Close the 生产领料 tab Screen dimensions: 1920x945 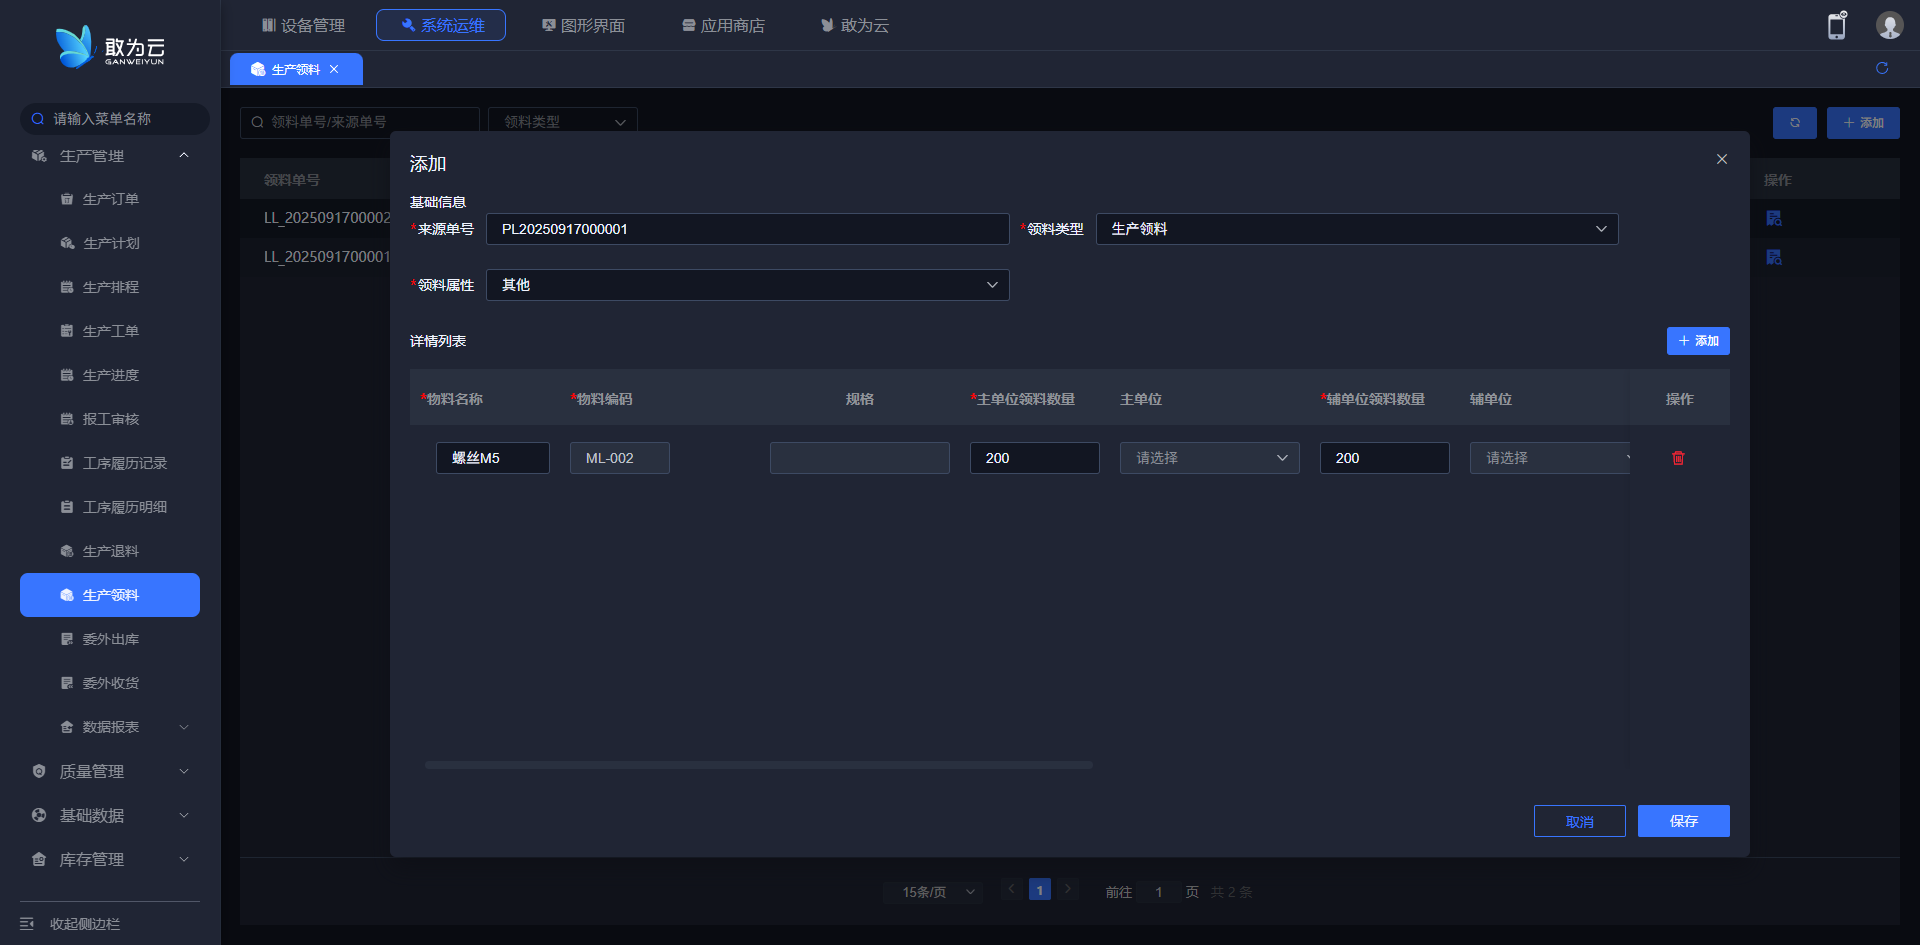coord(334,69)
